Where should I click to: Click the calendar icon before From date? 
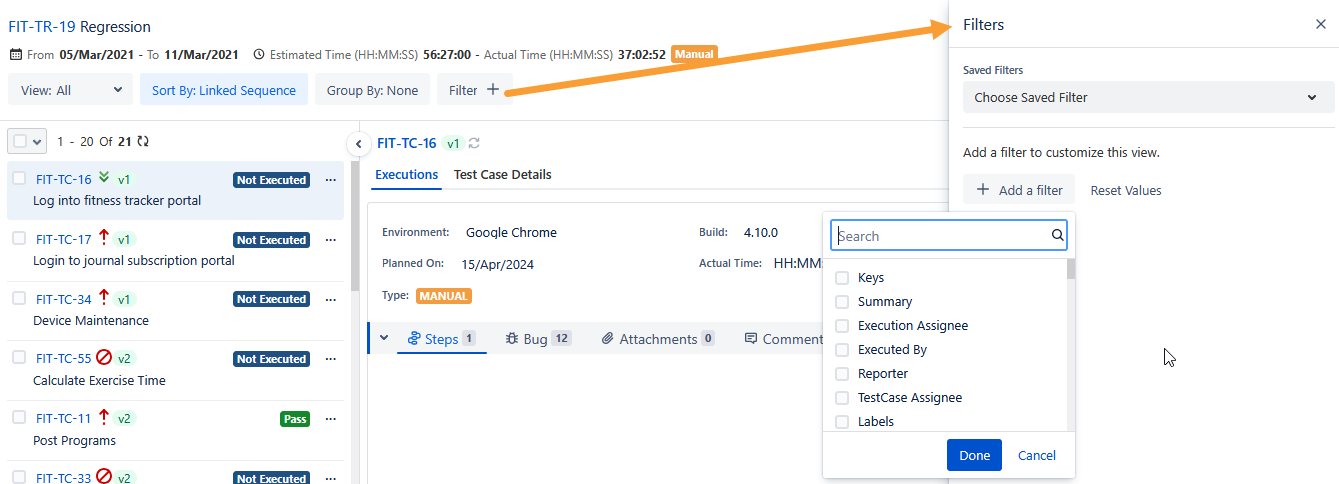click(15, 54)
